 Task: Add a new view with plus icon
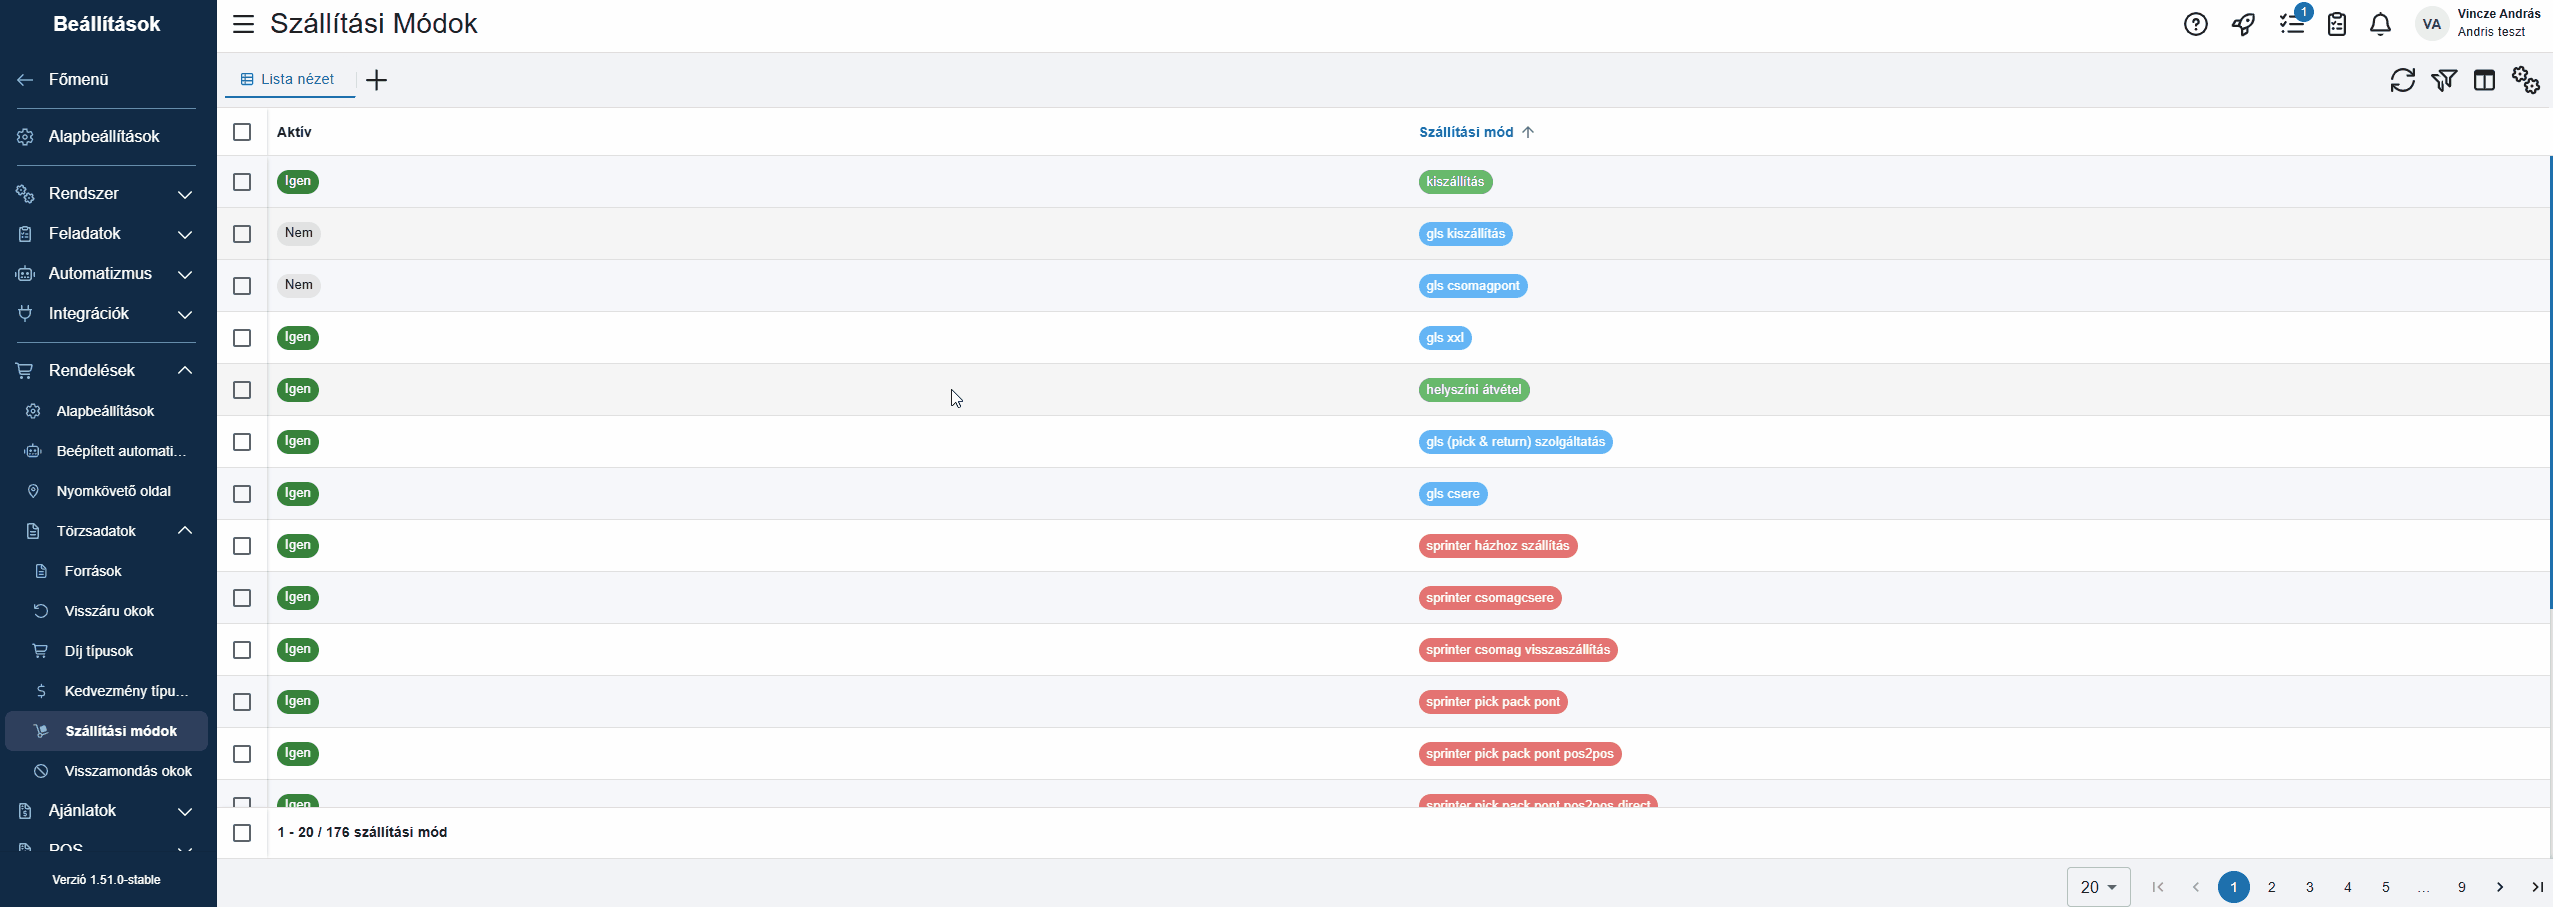pos(376,80)
